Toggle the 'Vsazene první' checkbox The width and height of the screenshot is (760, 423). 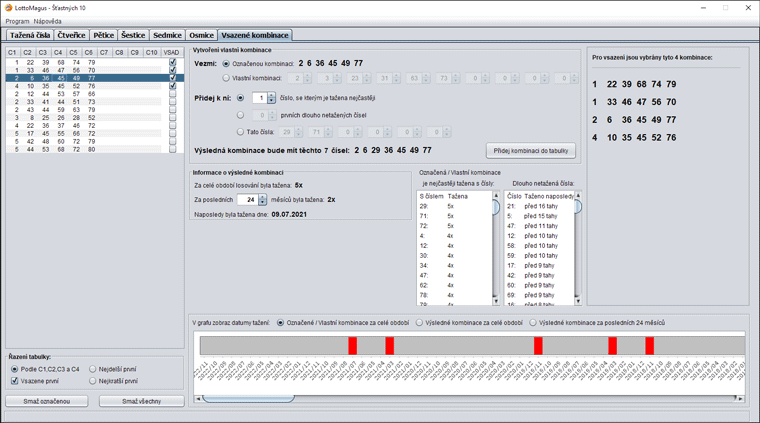coord(15,381)
